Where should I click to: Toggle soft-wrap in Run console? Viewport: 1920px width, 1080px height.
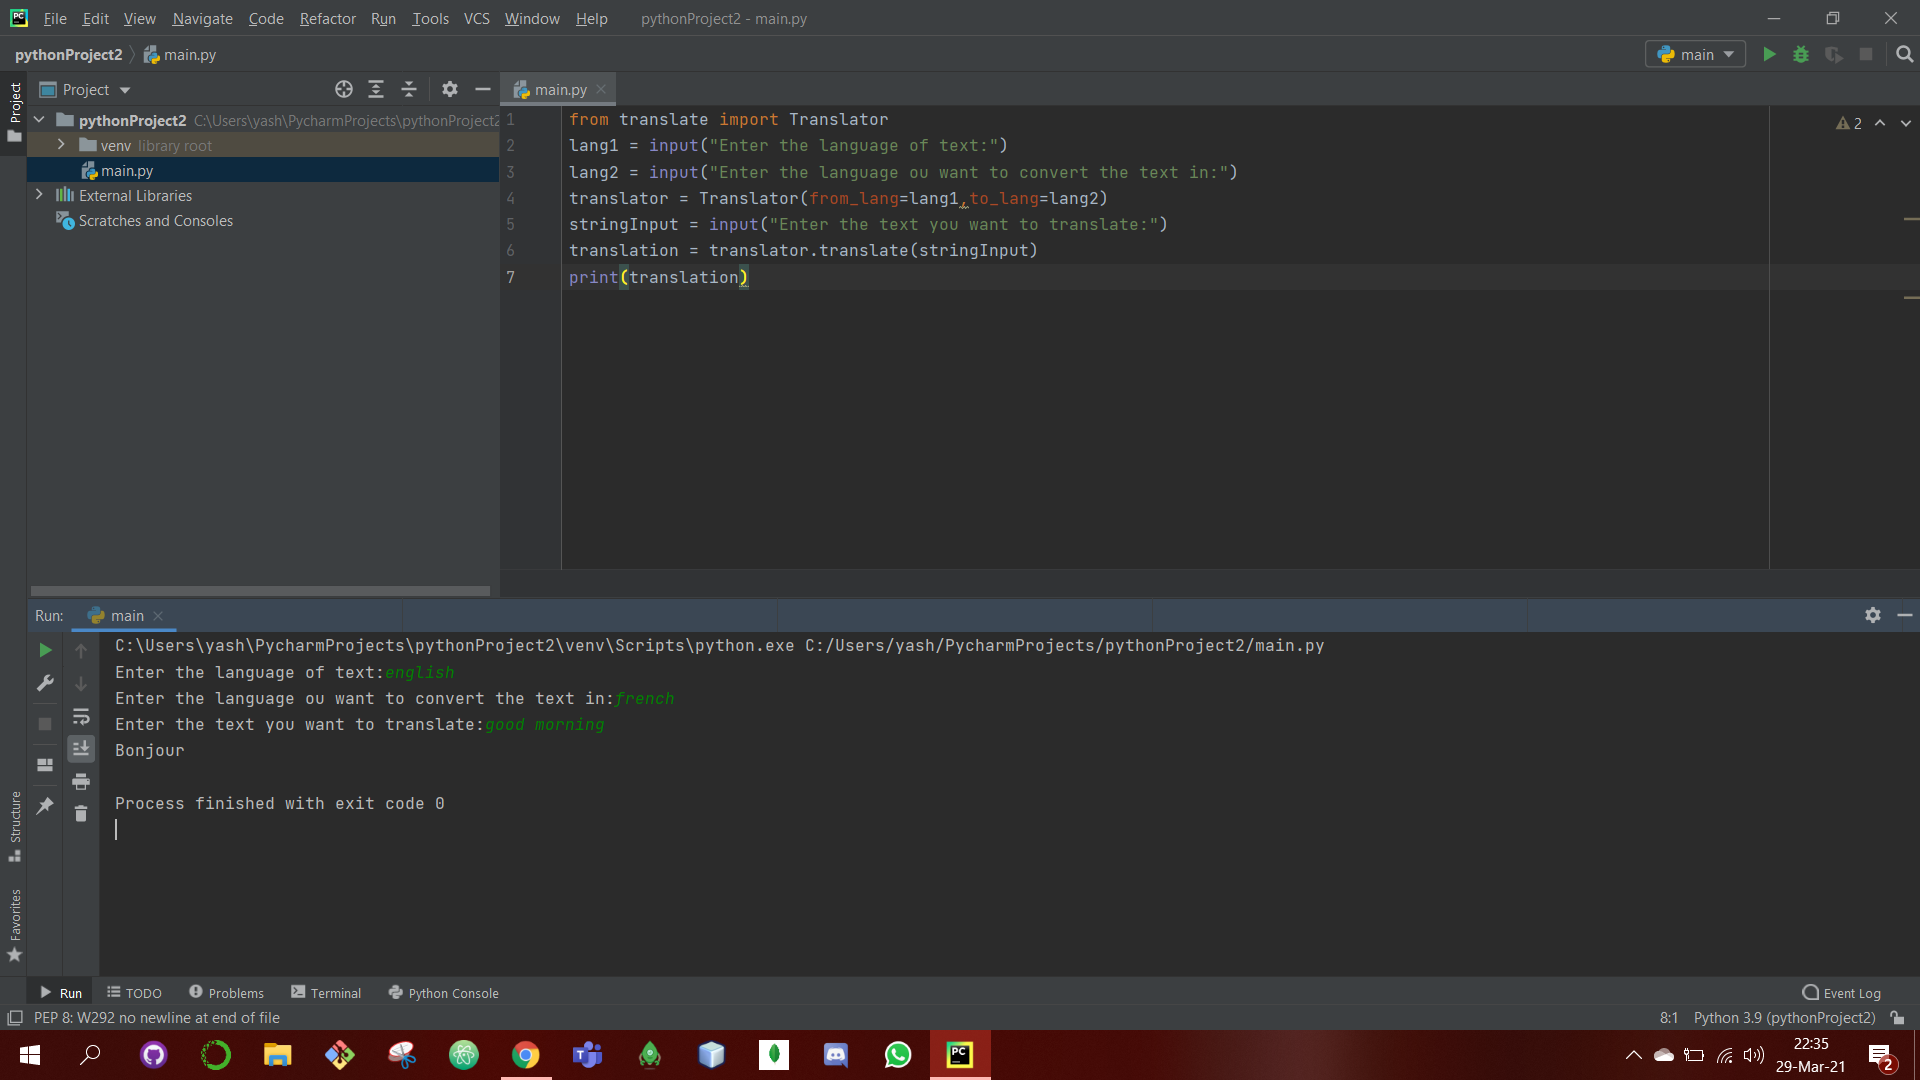(81, 717)
